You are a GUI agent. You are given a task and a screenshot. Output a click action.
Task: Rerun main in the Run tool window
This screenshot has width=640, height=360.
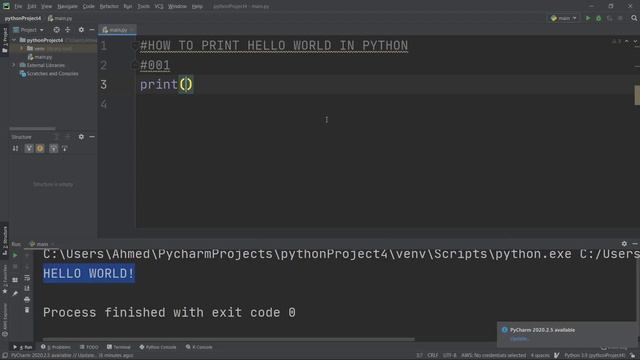15,256
